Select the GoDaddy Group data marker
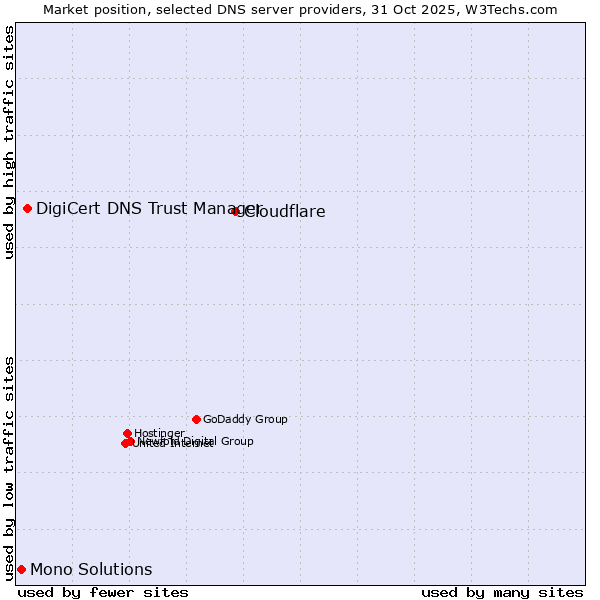Image resolution: width=600 pixels, height=600 pixels. point(196,419)
